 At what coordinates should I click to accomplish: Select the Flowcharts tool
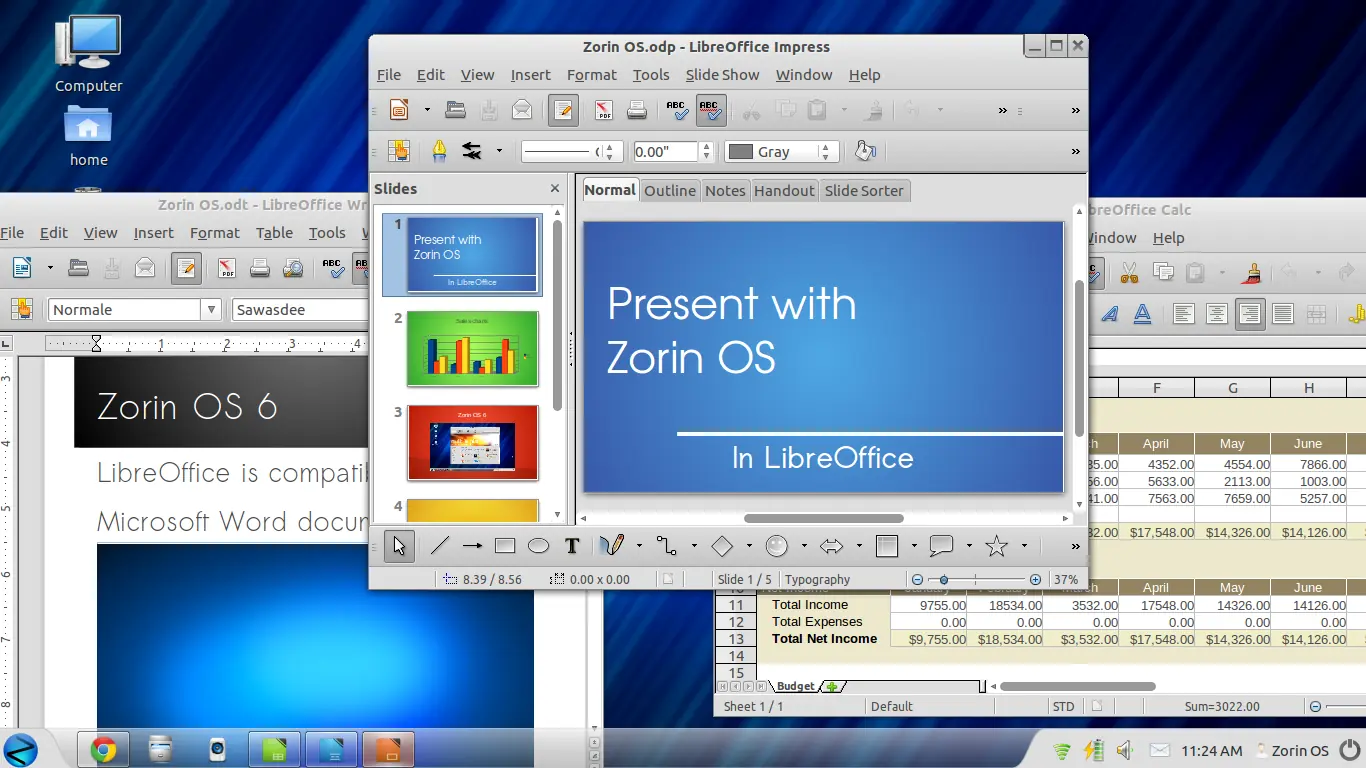887,546
